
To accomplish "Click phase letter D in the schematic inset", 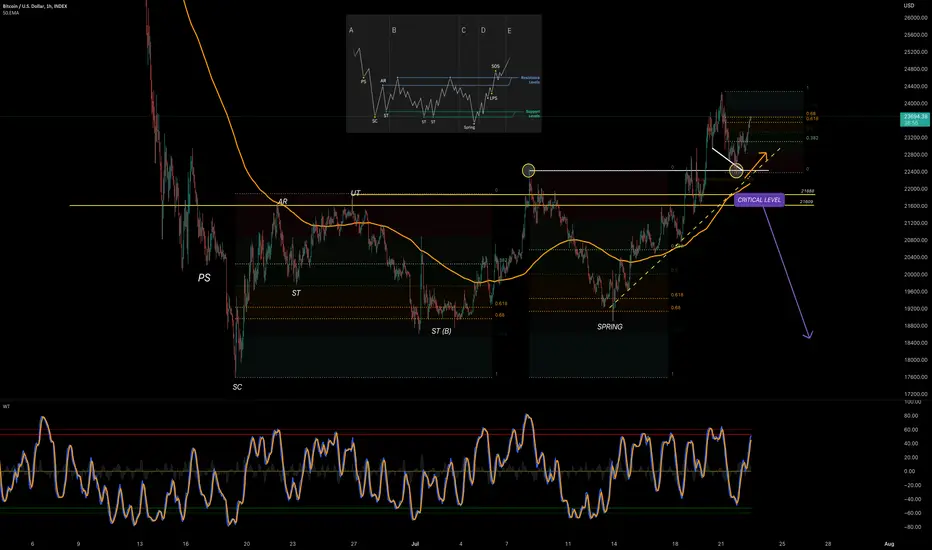I will coord(483,30).
